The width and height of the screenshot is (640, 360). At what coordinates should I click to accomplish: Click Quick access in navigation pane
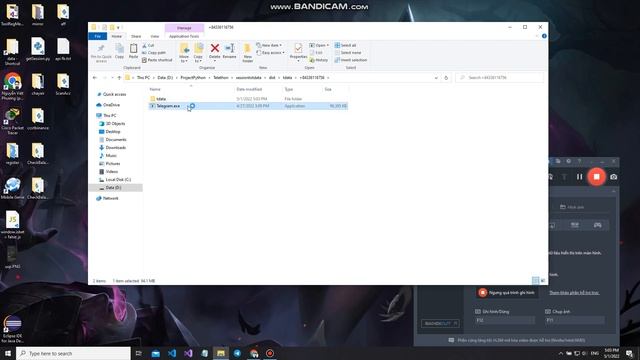[114, 94]
